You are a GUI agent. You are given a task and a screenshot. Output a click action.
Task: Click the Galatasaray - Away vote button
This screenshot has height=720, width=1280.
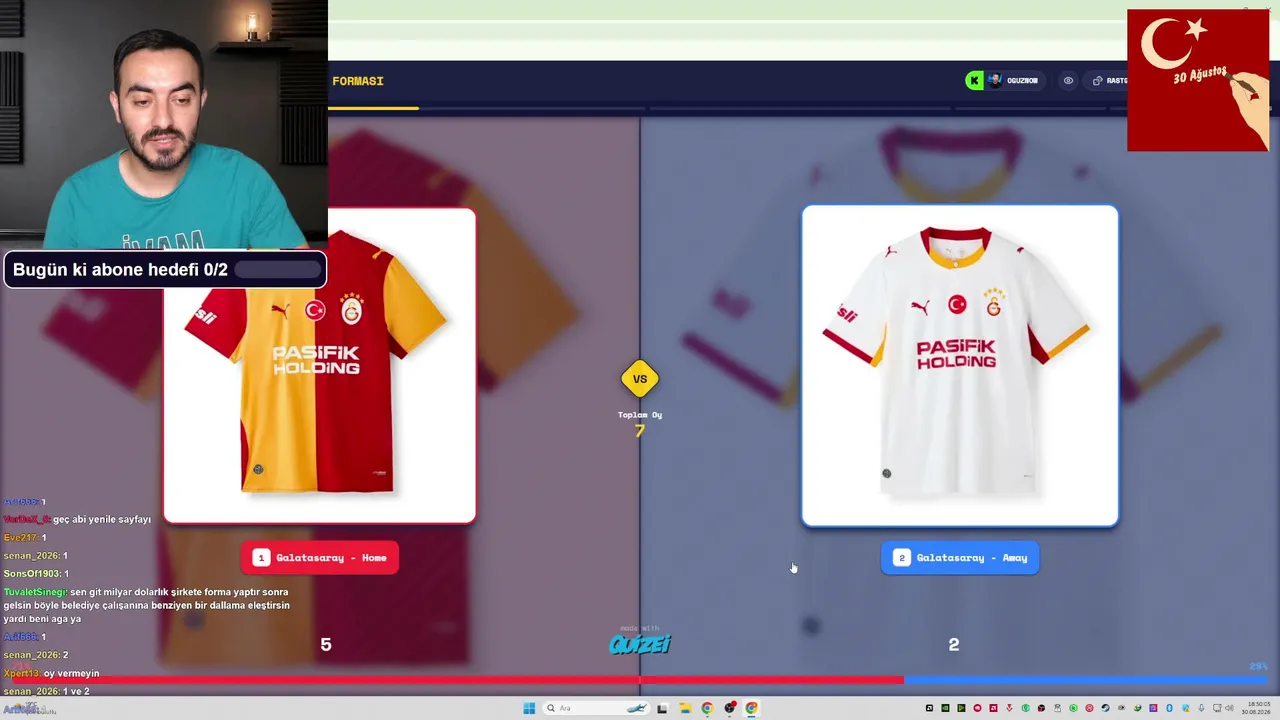coord(960,558)
